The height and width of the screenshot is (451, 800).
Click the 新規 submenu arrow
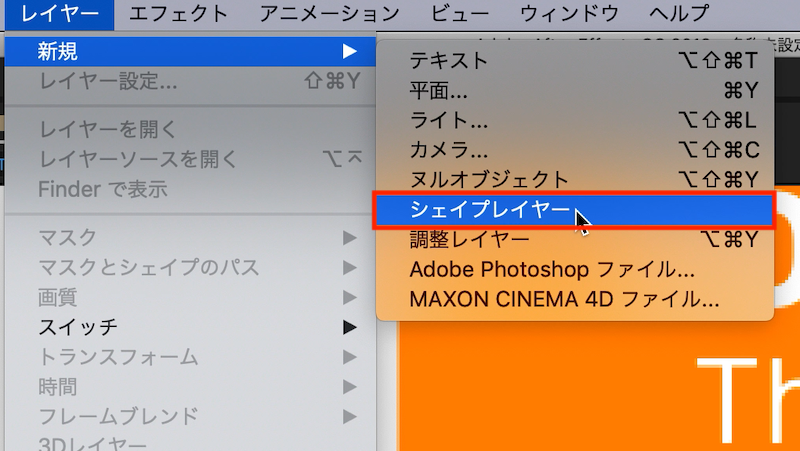[x=349, y=50]
